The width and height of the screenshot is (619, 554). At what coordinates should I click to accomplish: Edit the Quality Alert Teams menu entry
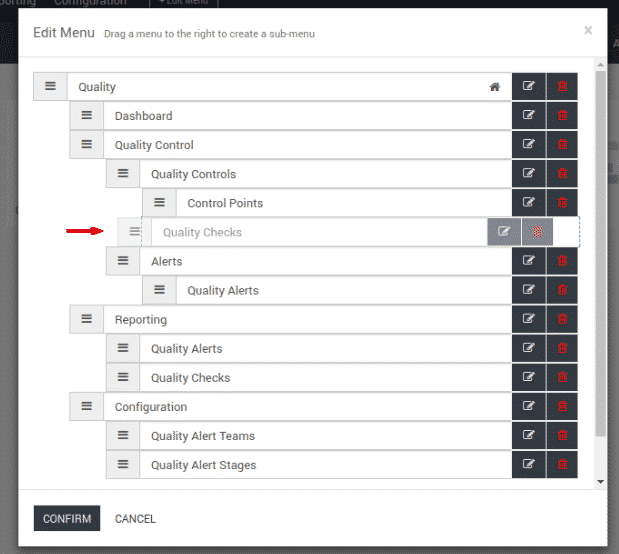(529, 436)
